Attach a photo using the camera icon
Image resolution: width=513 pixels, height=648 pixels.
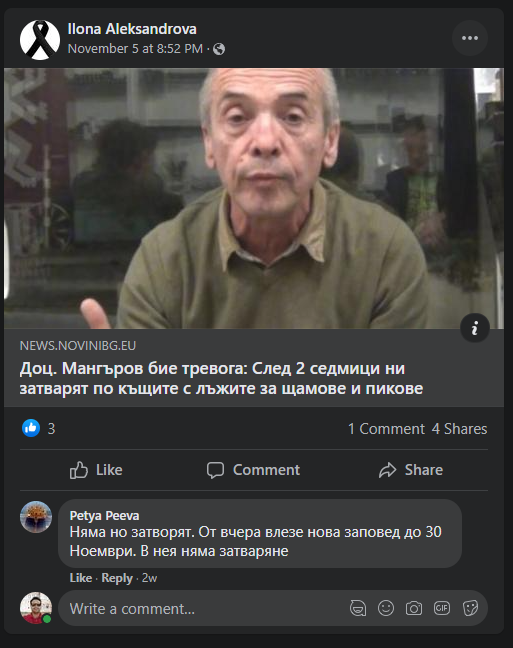414,608
